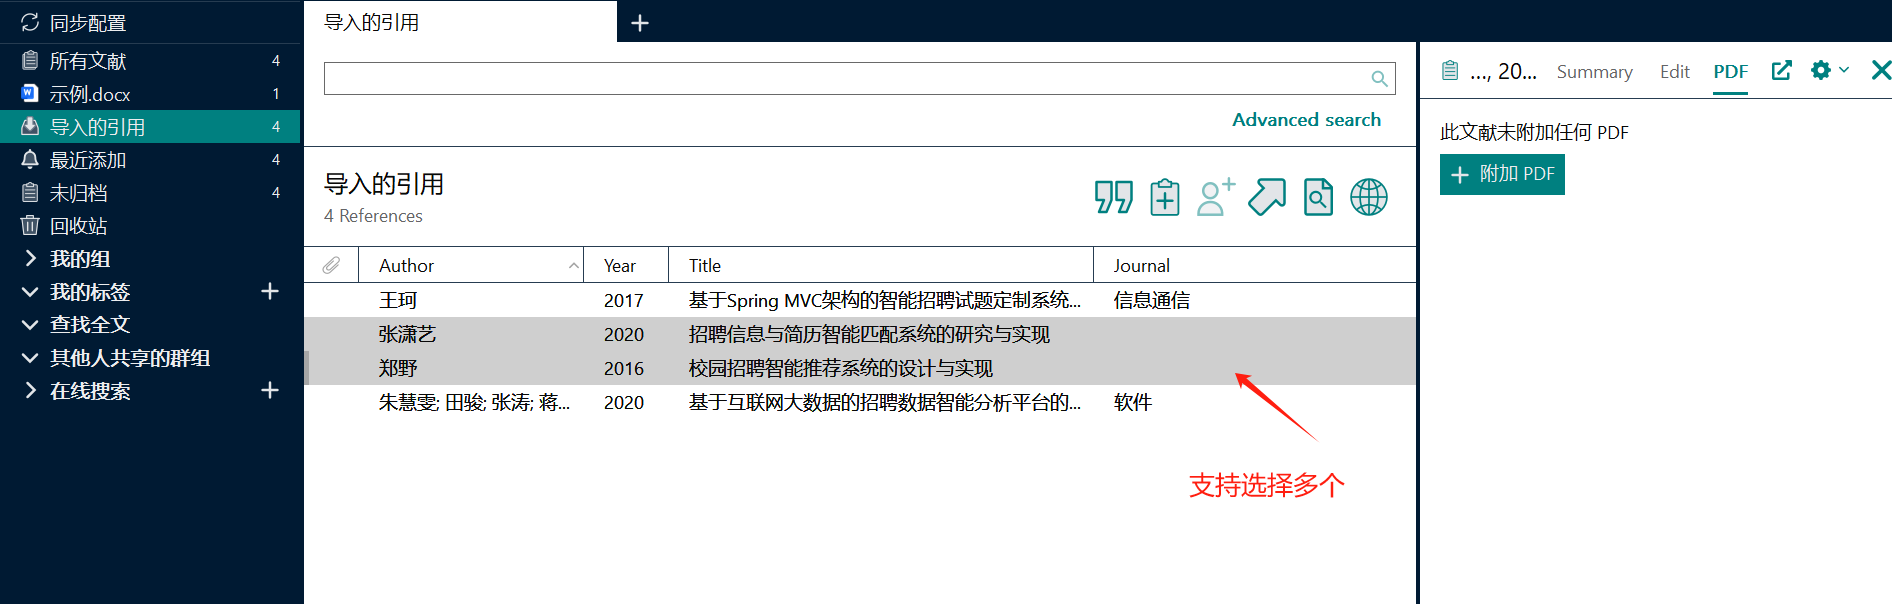Select 导入的引用 in the sidebar
The width and height of the screenshot is (1892, 604).
(151, 127)
